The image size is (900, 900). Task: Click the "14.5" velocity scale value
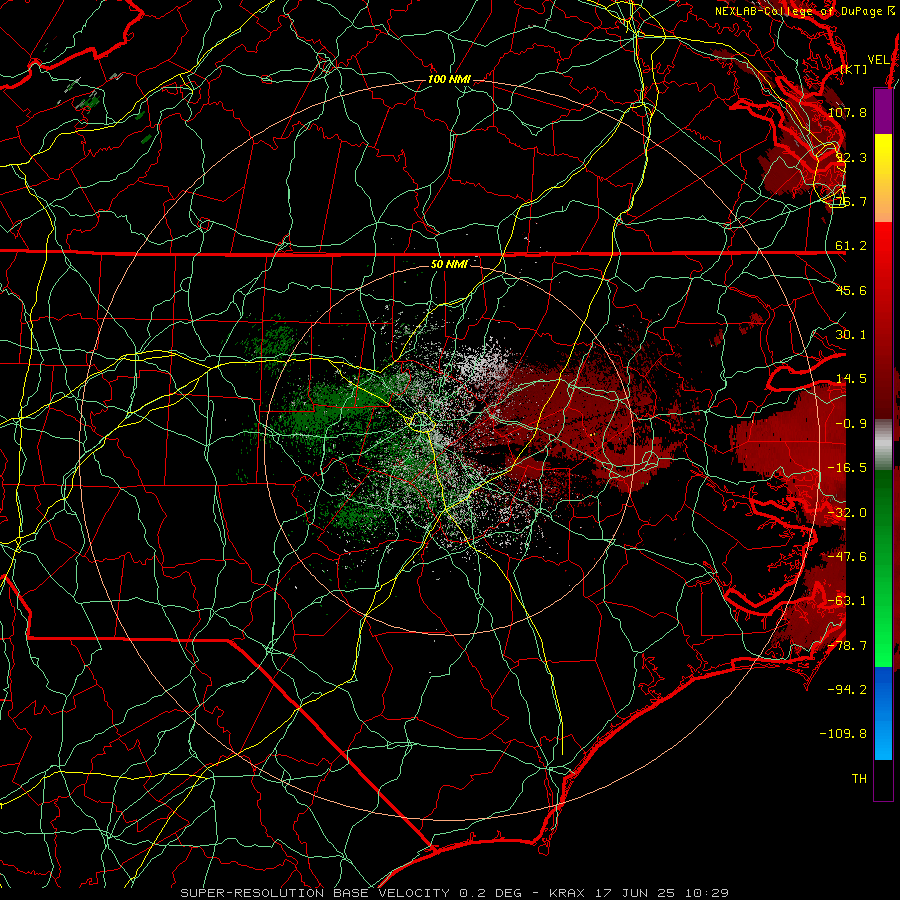[851, 379]
